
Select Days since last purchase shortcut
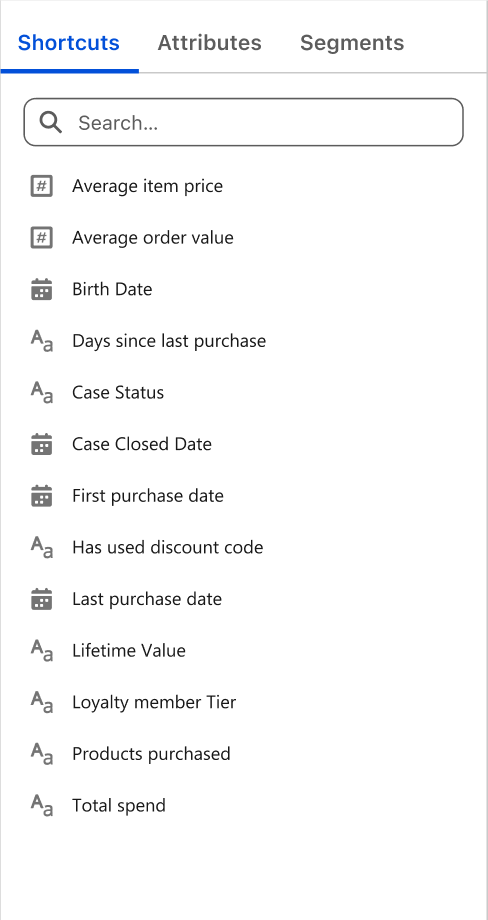(x=243, y=341)
